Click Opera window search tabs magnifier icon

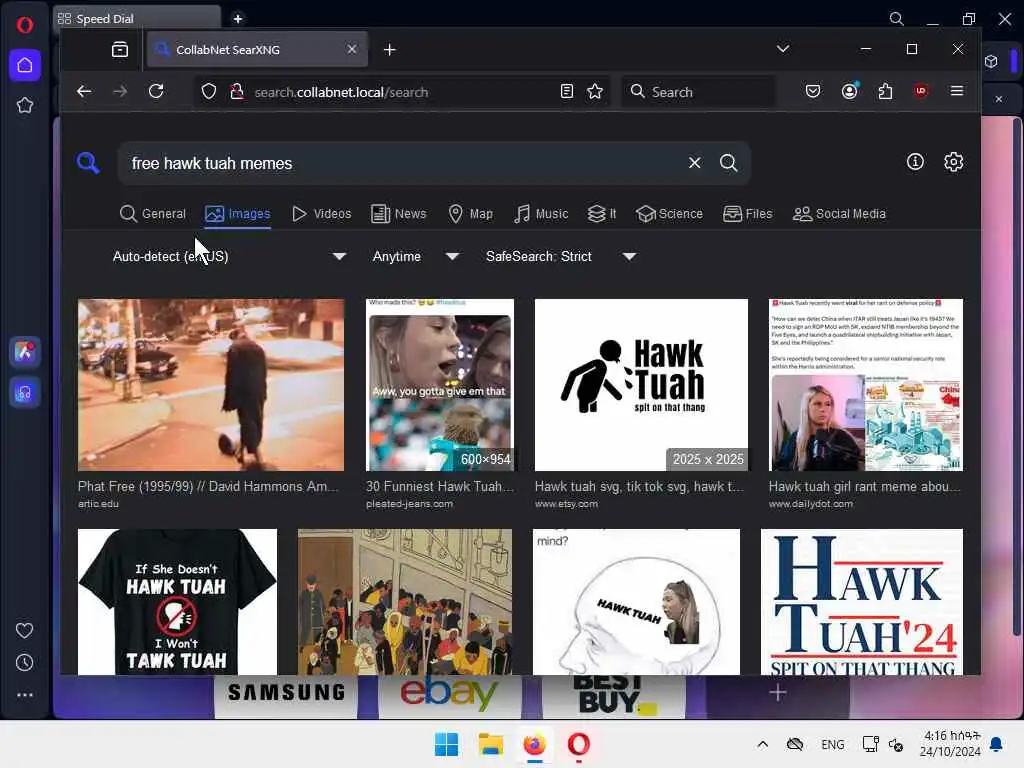click(897, 19)
